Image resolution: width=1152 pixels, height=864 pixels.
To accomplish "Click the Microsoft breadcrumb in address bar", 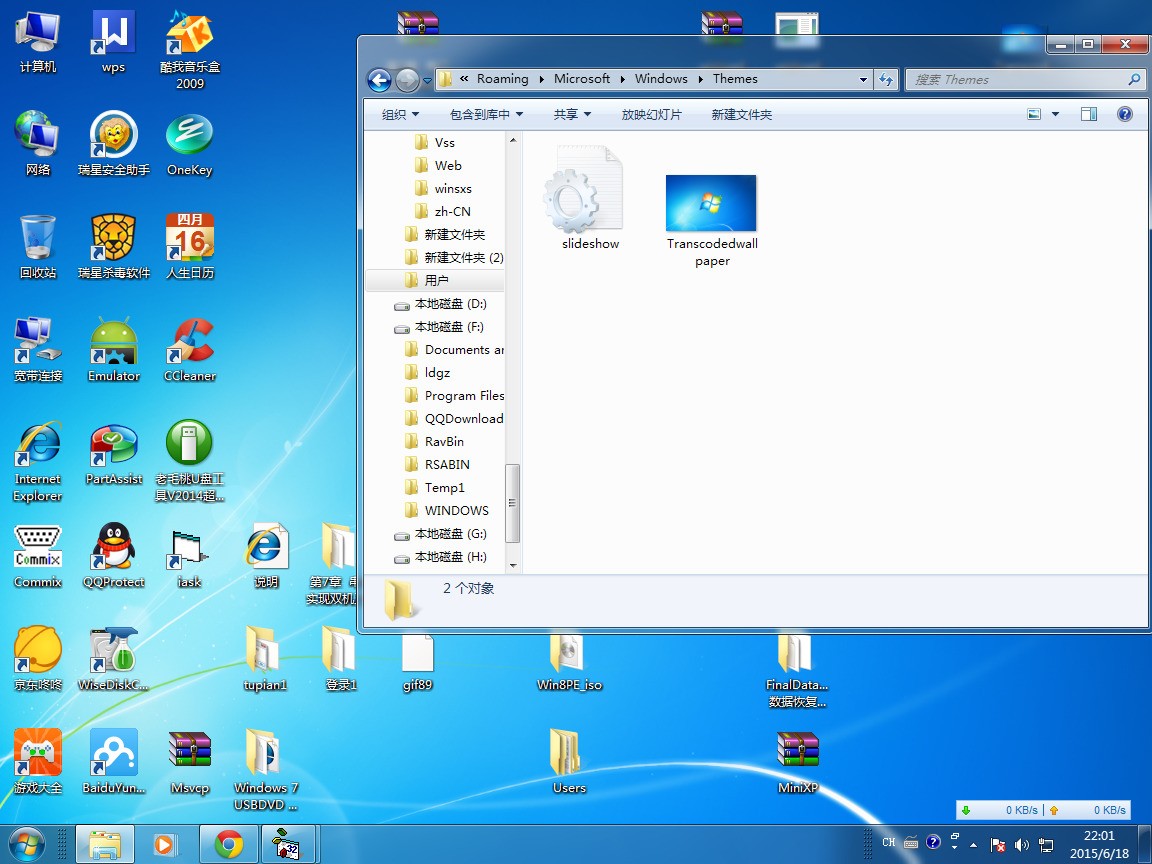I will (582, 79).
